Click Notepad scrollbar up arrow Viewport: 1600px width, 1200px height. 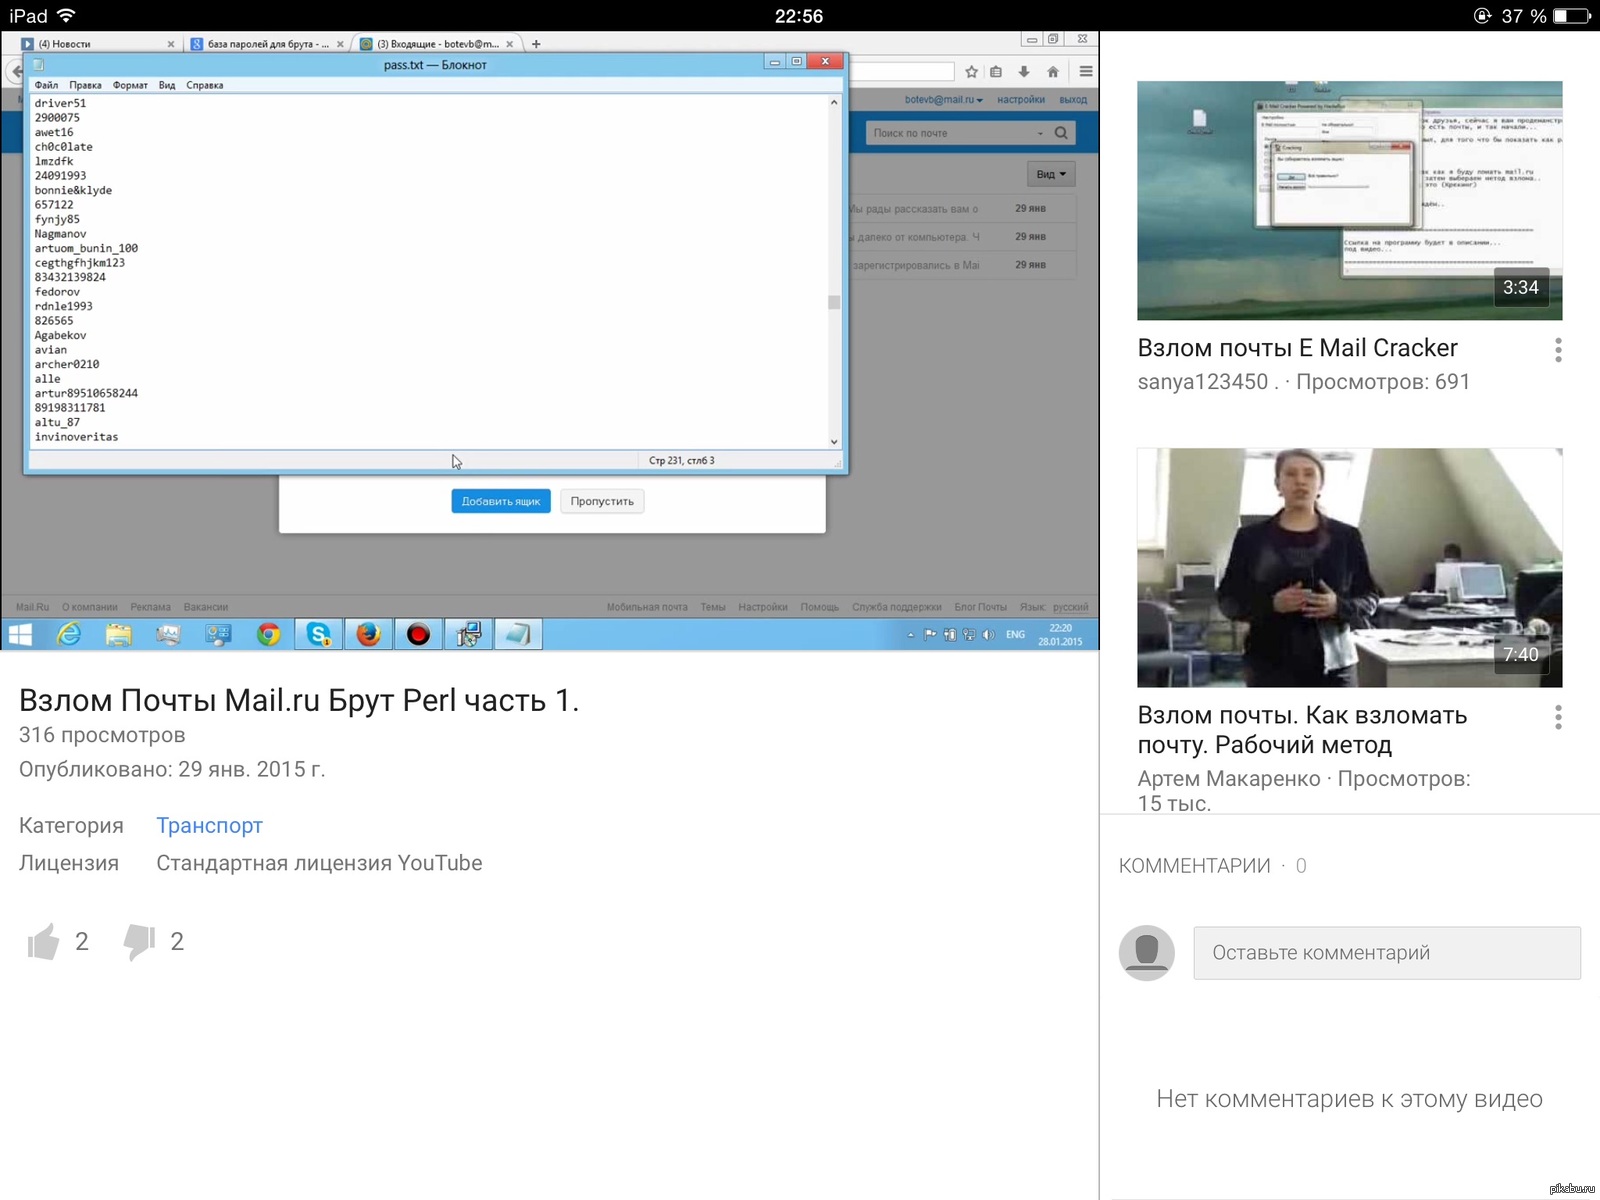click(x=834, y=102)
